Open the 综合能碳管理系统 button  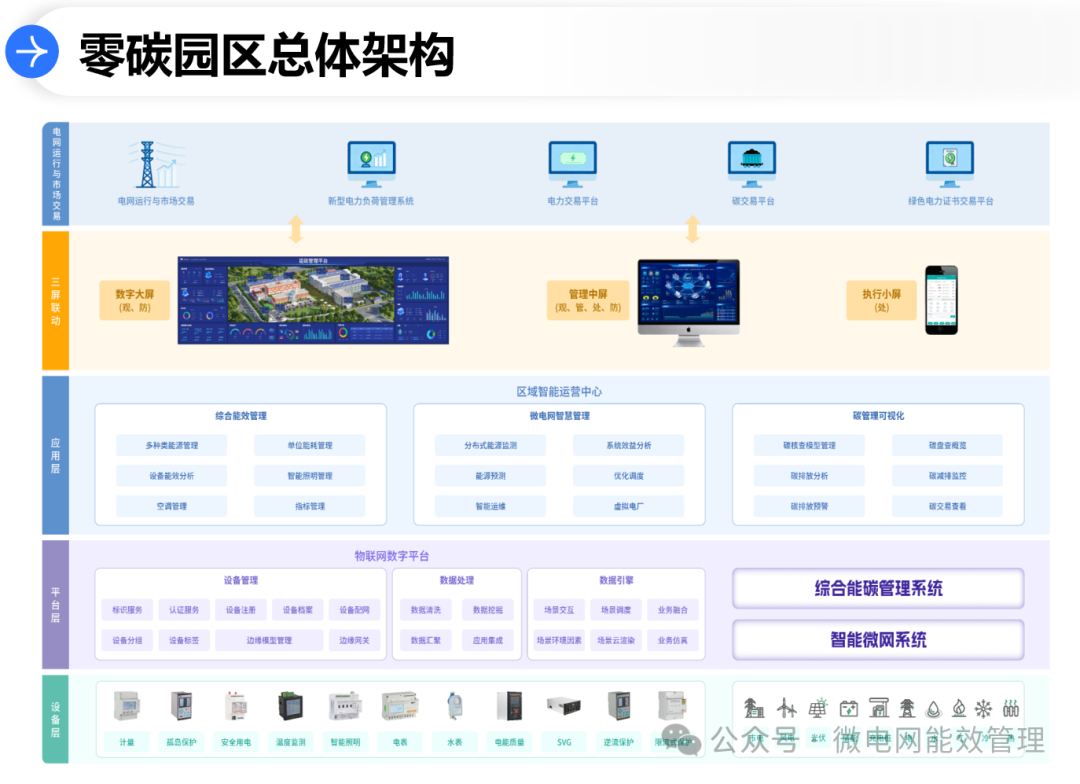pos(878,589)
